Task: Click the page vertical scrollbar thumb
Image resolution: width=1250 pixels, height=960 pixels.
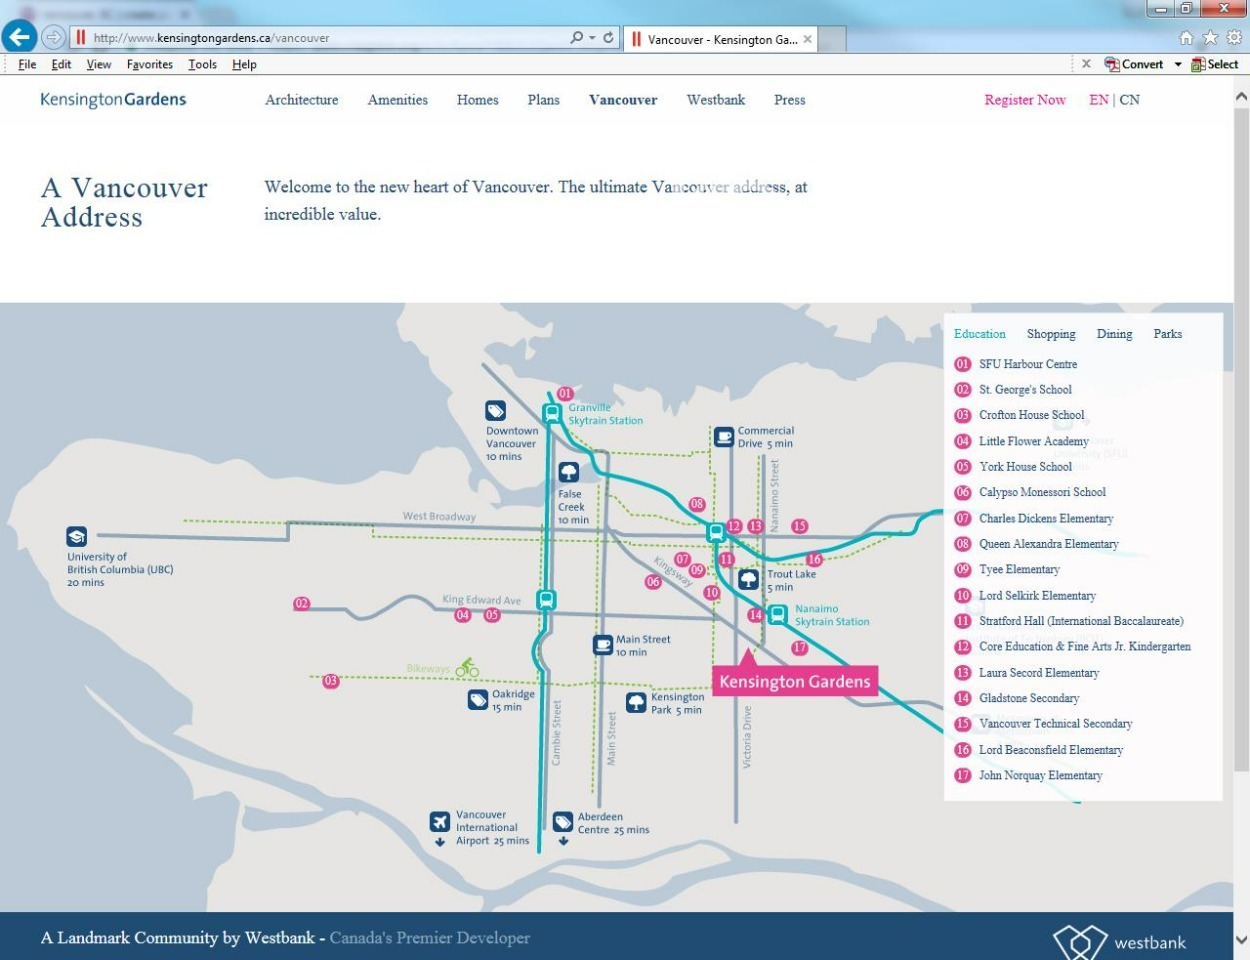Action: [1241, 440]
